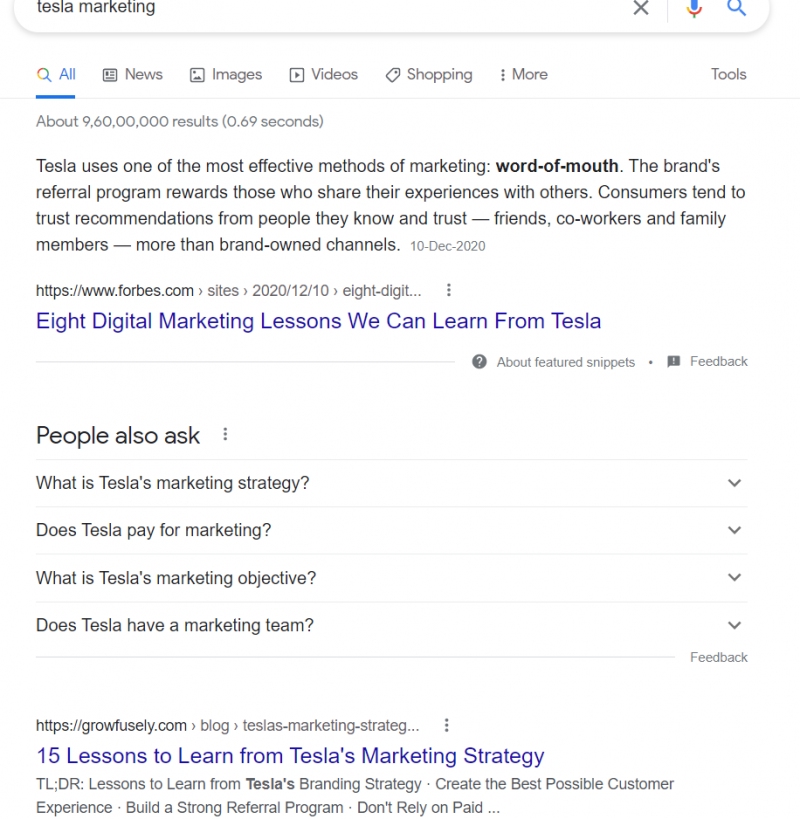Viewport: 800px width, 819px height.
Task: Expand 'Does Tesla have a marketing team?'
Action: 734,625
